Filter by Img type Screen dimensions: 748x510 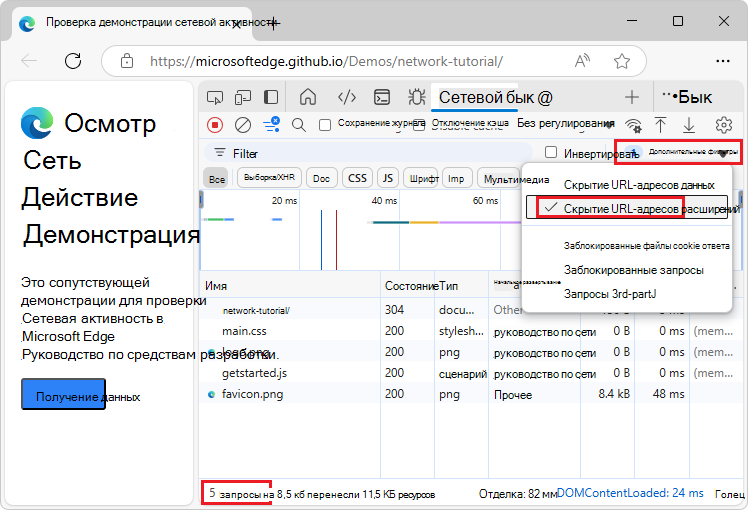pyautogui.click(x=457, y=178)
